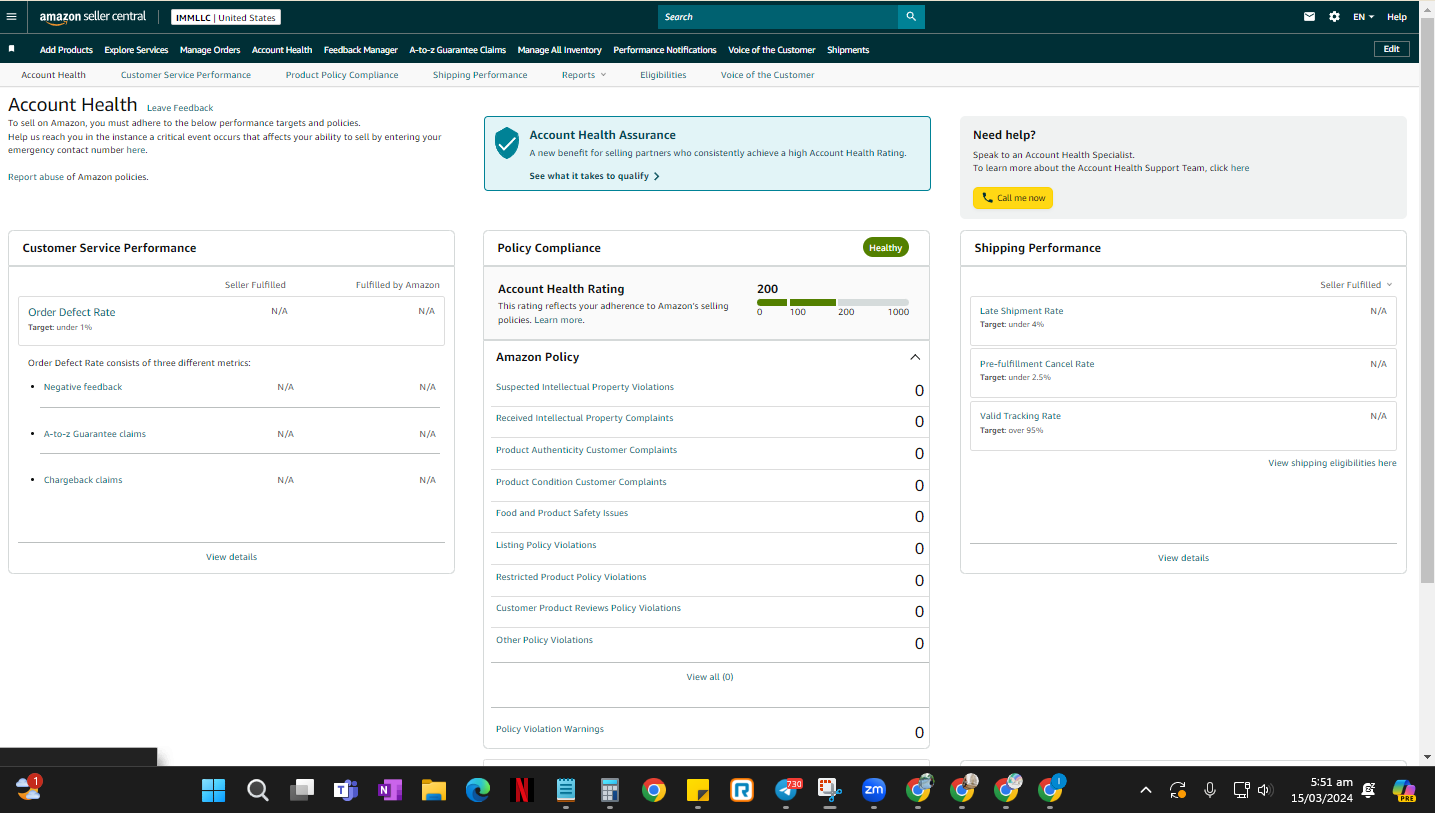Click Report abuse link
This screenshot has height=813, width=1435.
tap(35, 177)
